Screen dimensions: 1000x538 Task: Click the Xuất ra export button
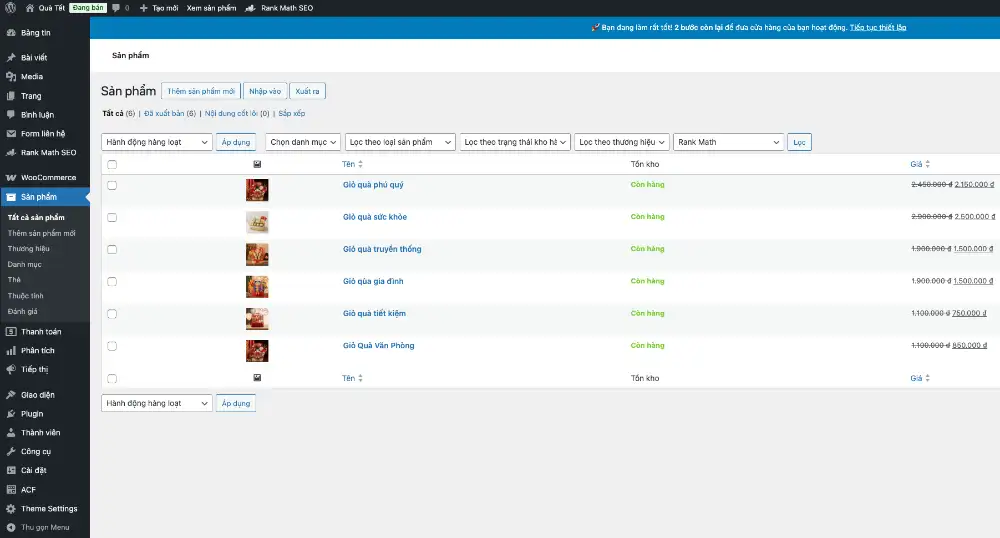coord(307,91)
